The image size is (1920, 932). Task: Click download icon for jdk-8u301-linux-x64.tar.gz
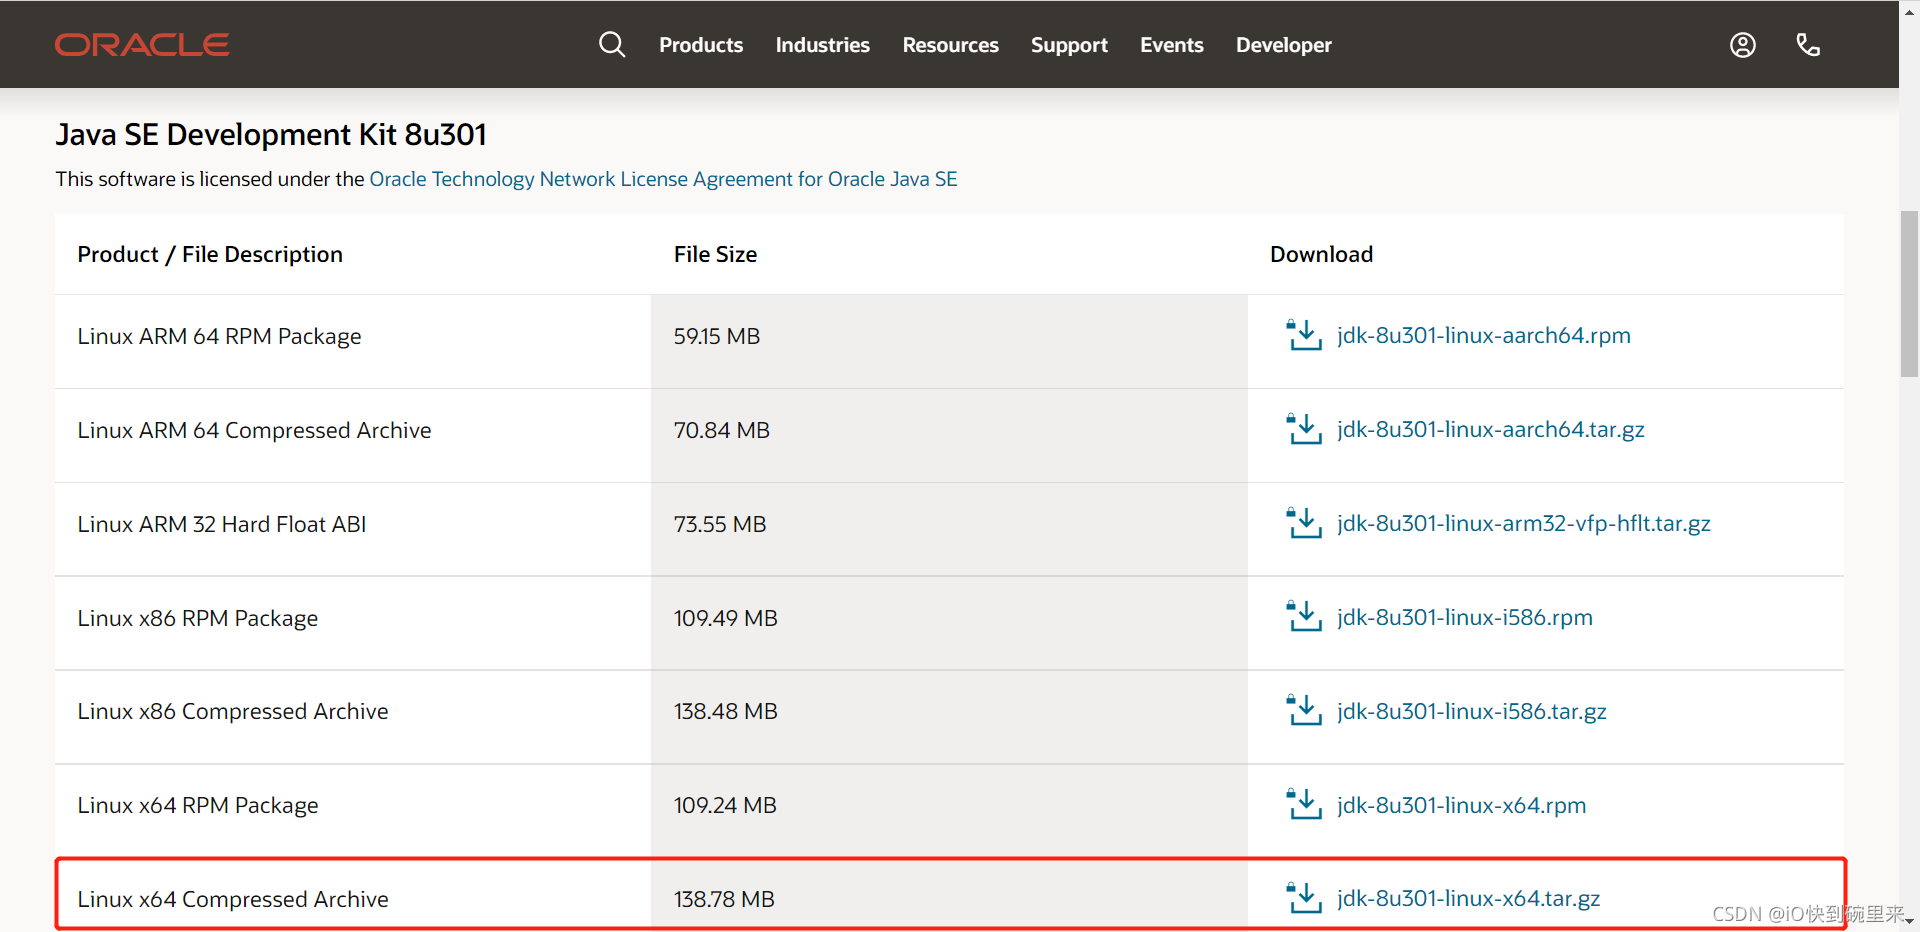1304,898
